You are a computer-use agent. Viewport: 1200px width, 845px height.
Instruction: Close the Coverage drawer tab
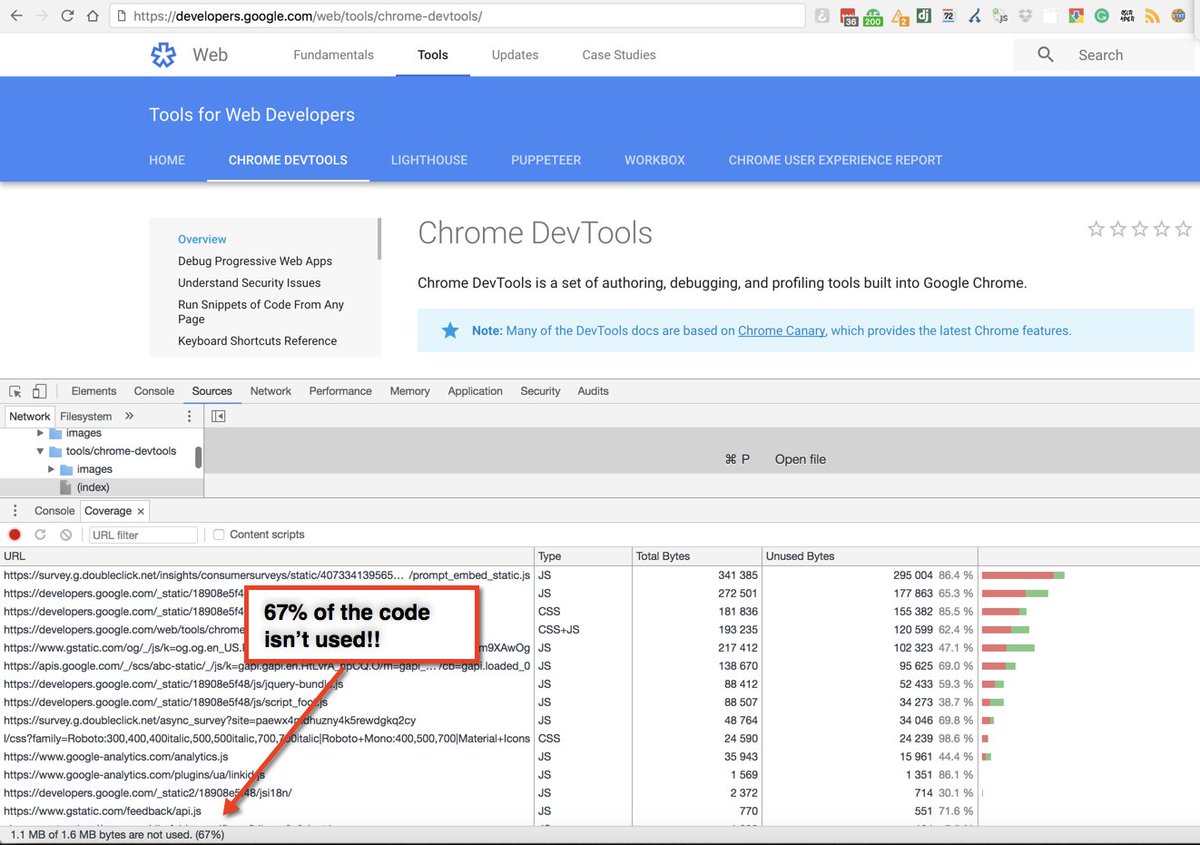141,511
